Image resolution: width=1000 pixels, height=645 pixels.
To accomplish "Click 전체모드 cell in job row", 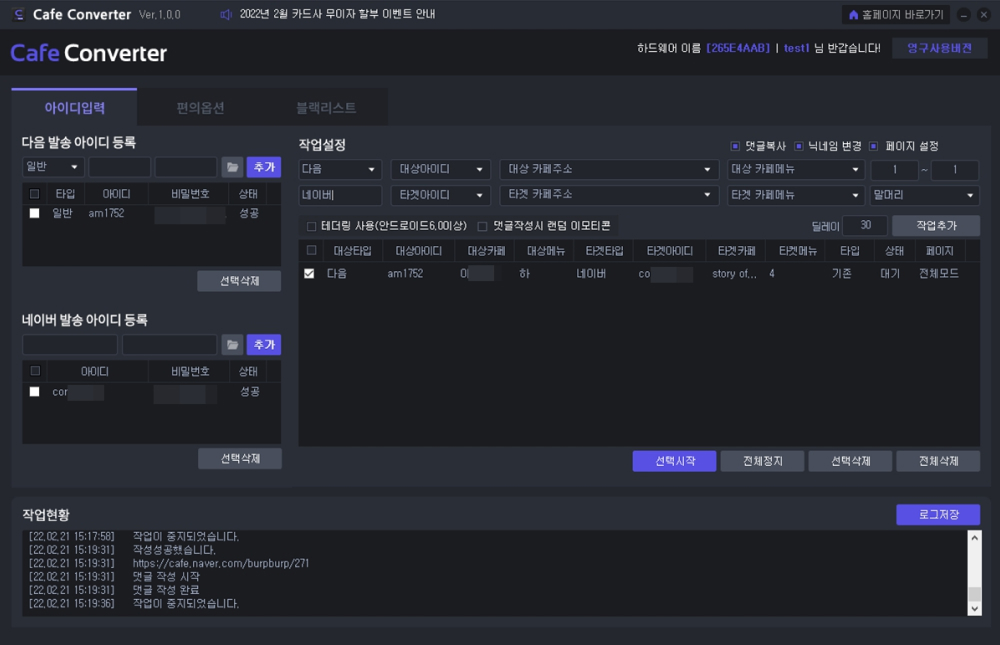I will click(938, 274).
